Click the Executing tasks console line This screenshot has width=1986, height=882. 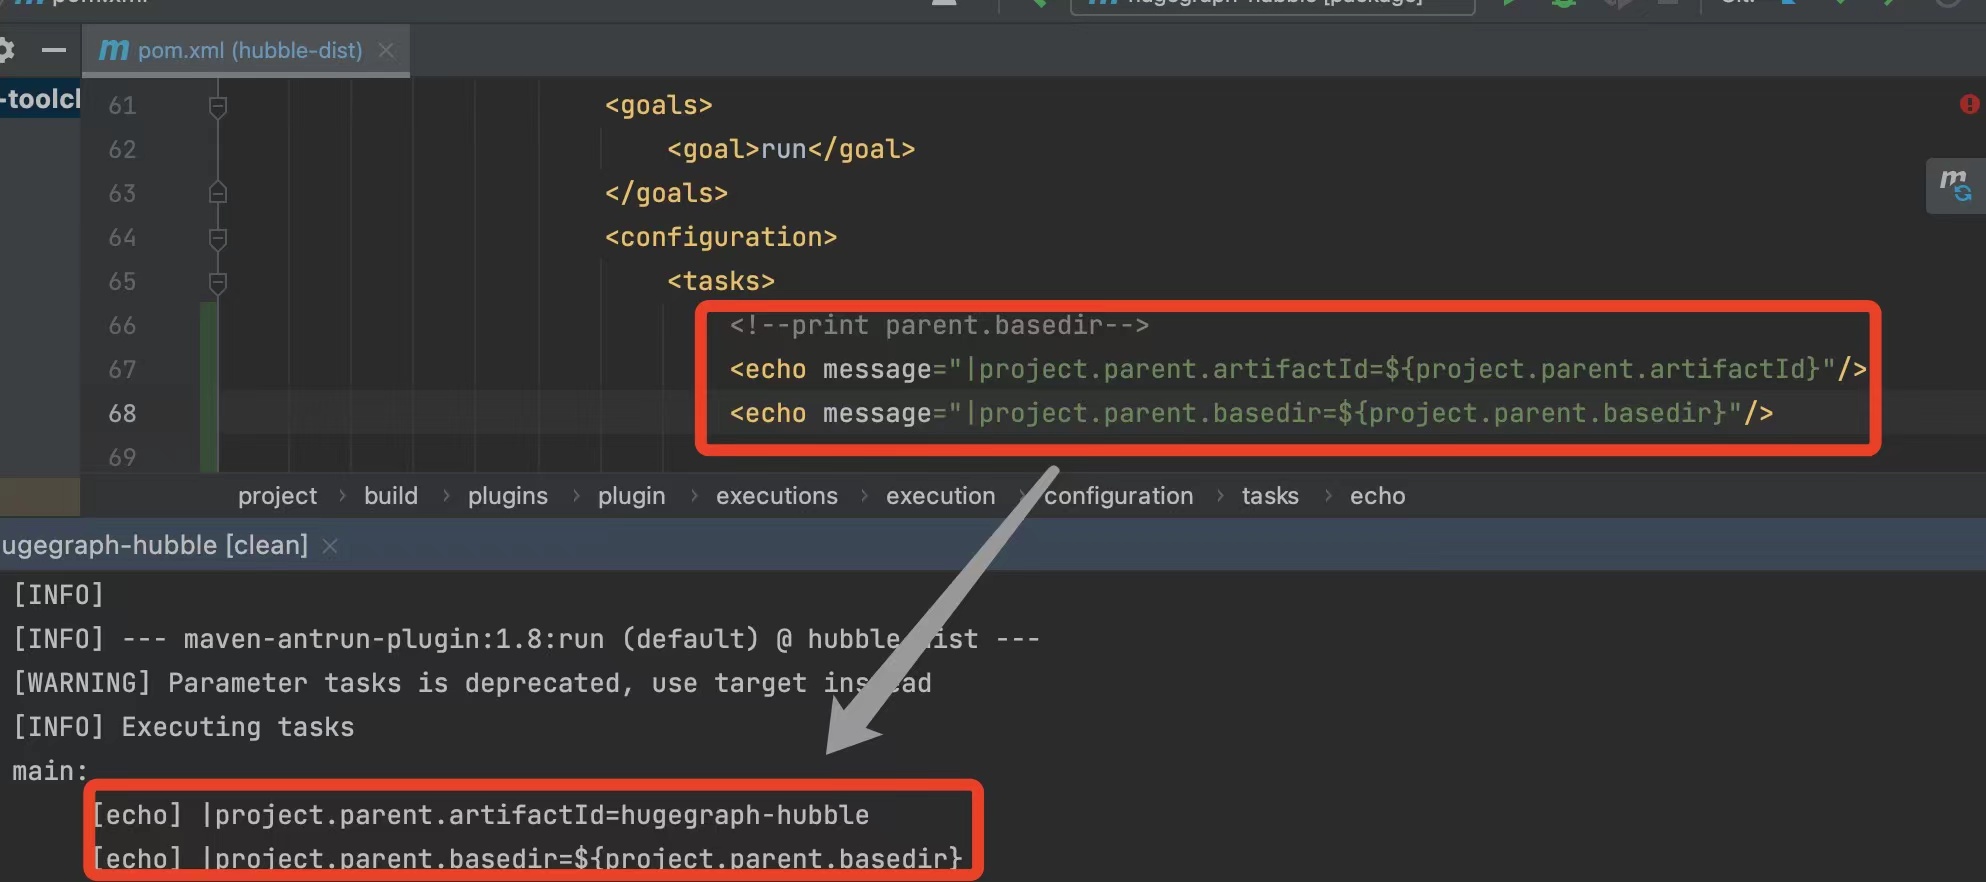184,727
